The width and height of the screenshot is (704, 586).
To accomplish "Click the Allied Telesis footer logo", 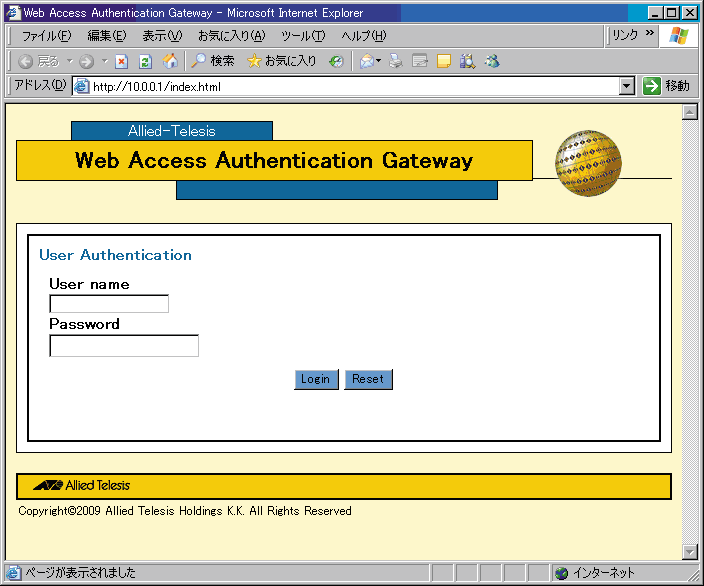I will tap(81, 485).
